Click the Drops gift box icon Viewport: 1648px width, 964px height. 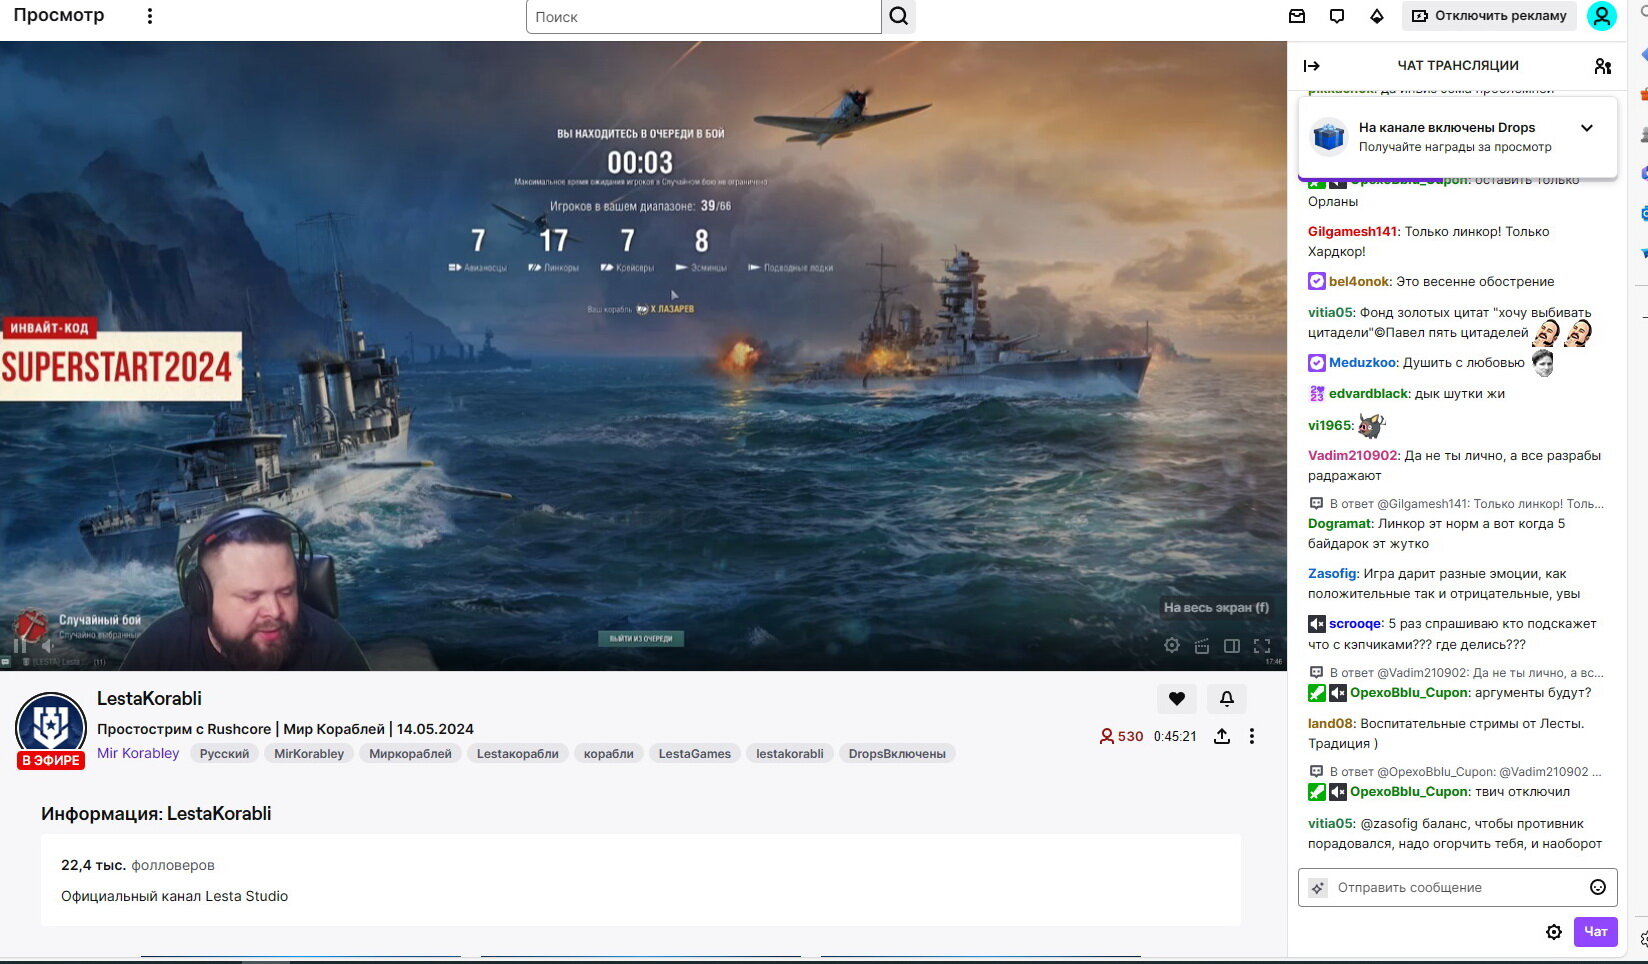tap(1329, 136)
